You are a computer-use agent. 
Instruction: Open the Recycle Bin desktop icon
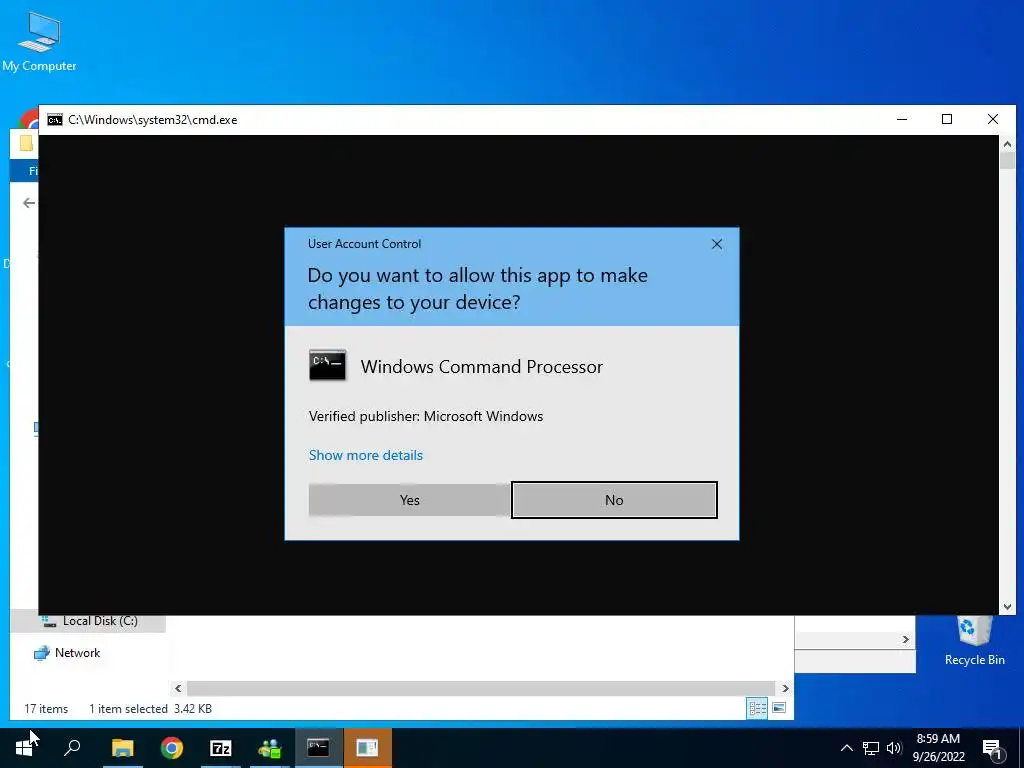[x=974, y=642]
